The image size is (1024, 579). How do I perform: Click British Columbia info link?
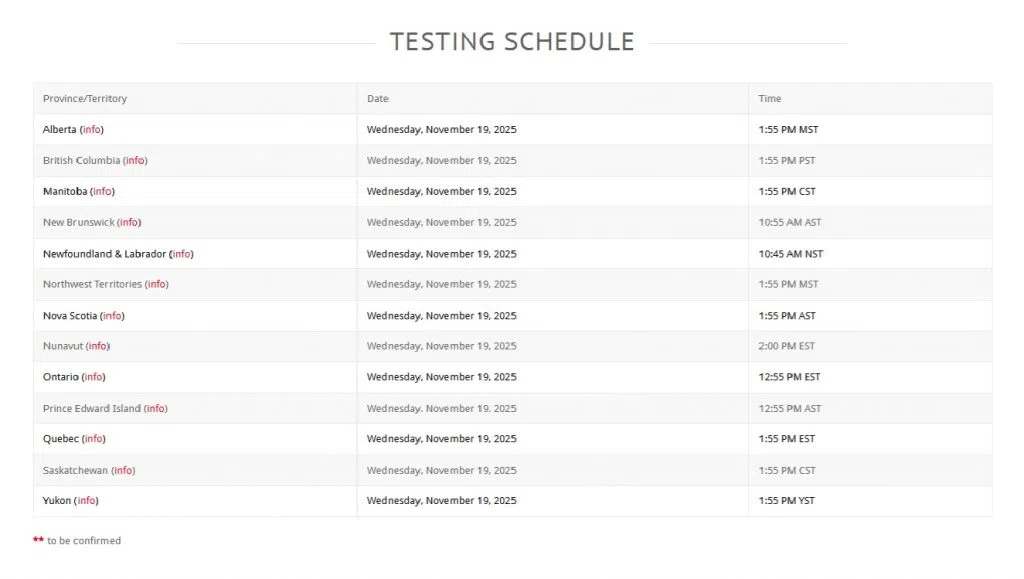135,161
